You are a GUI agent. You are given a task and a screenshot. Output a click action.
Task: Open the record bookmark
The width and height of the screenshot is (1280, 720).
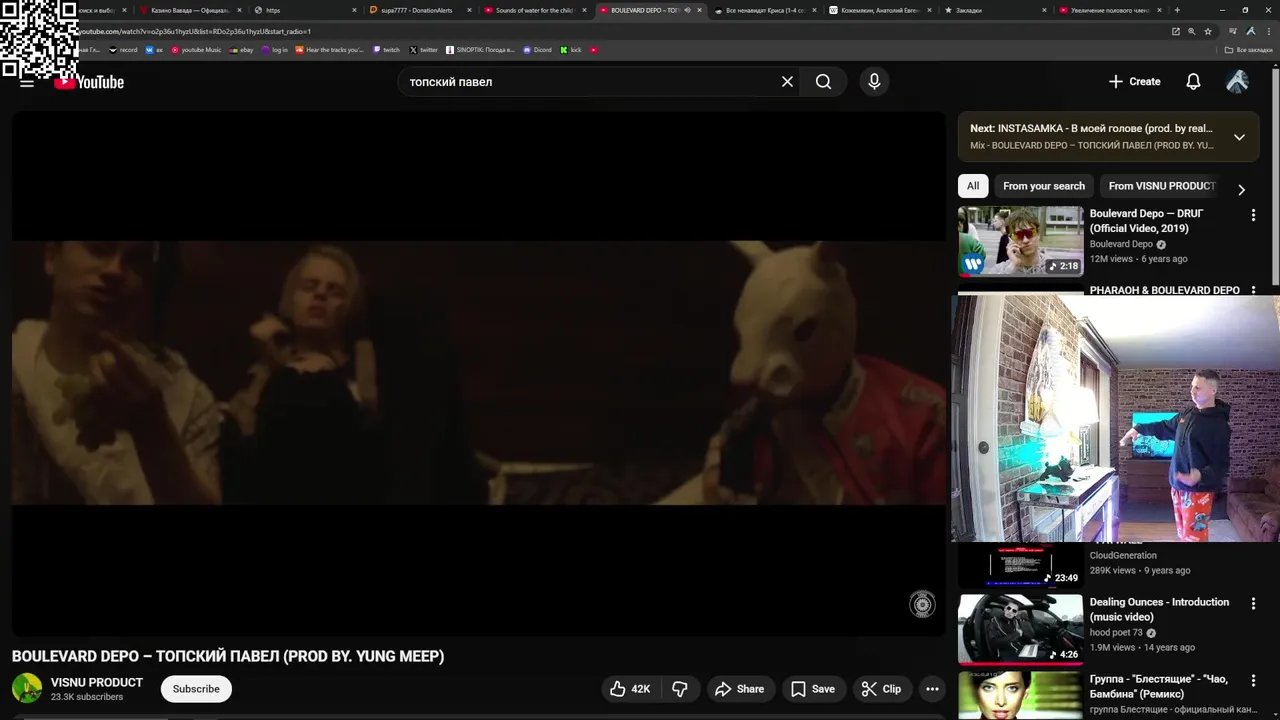[124, 49]
